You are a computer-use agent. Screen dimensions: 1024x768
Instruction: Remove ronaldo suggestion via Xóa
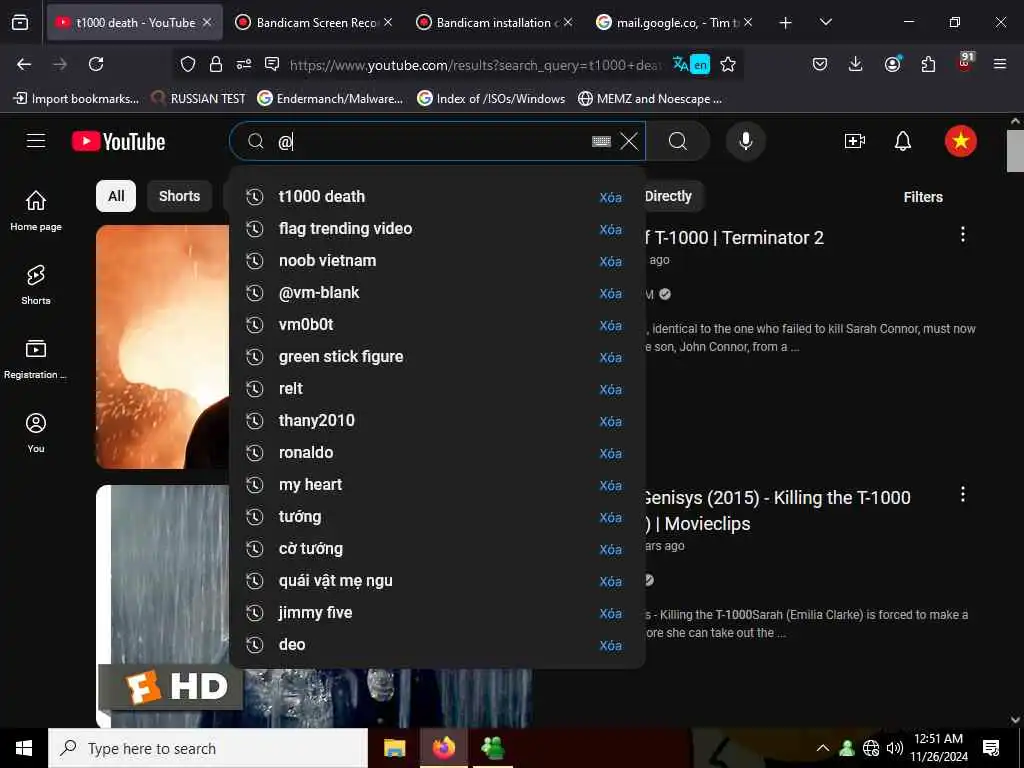(611, 453)
